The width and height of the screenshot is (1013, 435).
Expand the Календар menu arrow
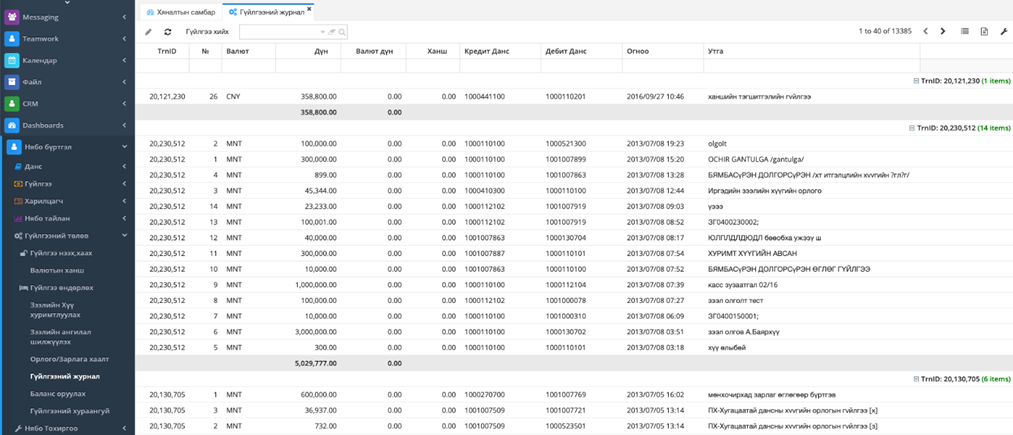pos(124,61)
